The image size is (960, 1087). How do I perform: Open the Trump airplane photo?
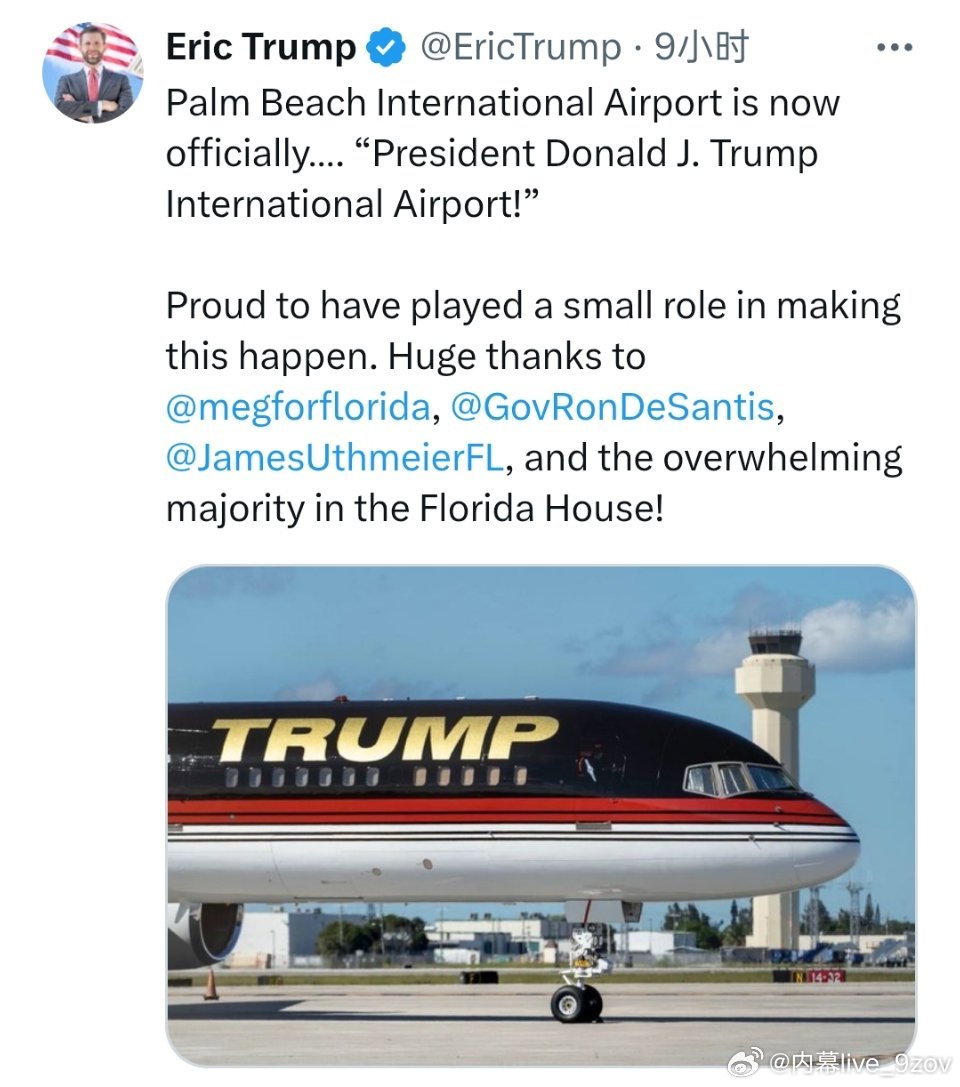click(x=541, y=815)
